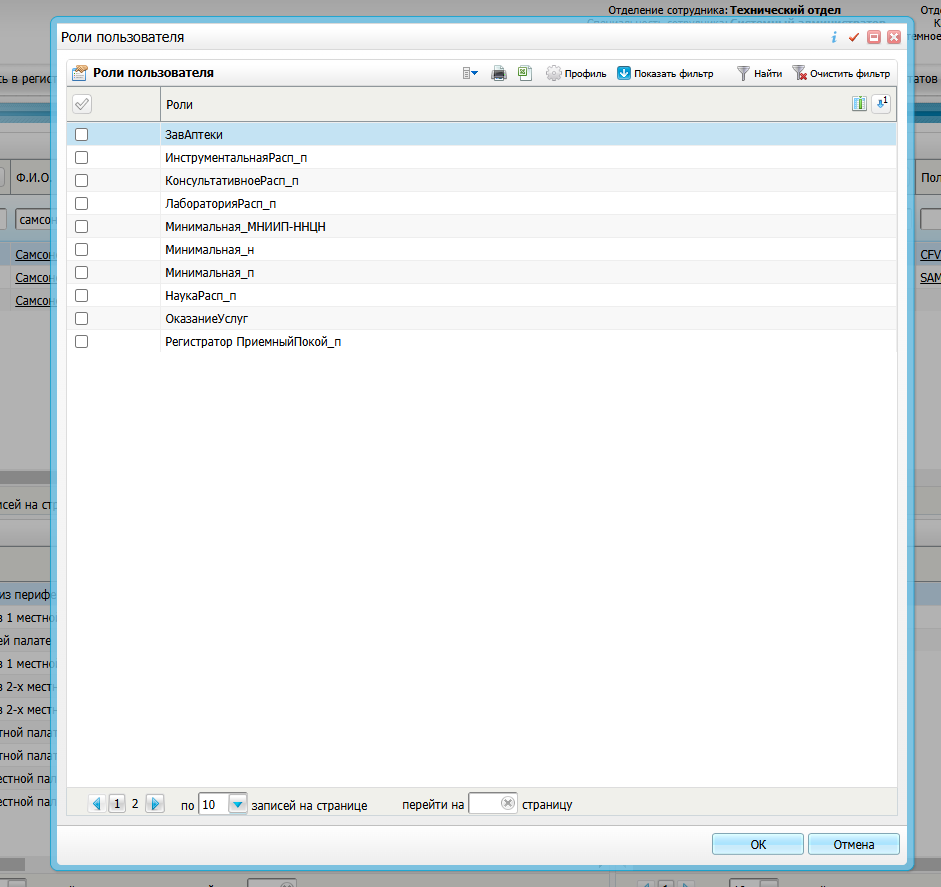
Task: Open Профиль gear settings
Action: coord(576,73)
